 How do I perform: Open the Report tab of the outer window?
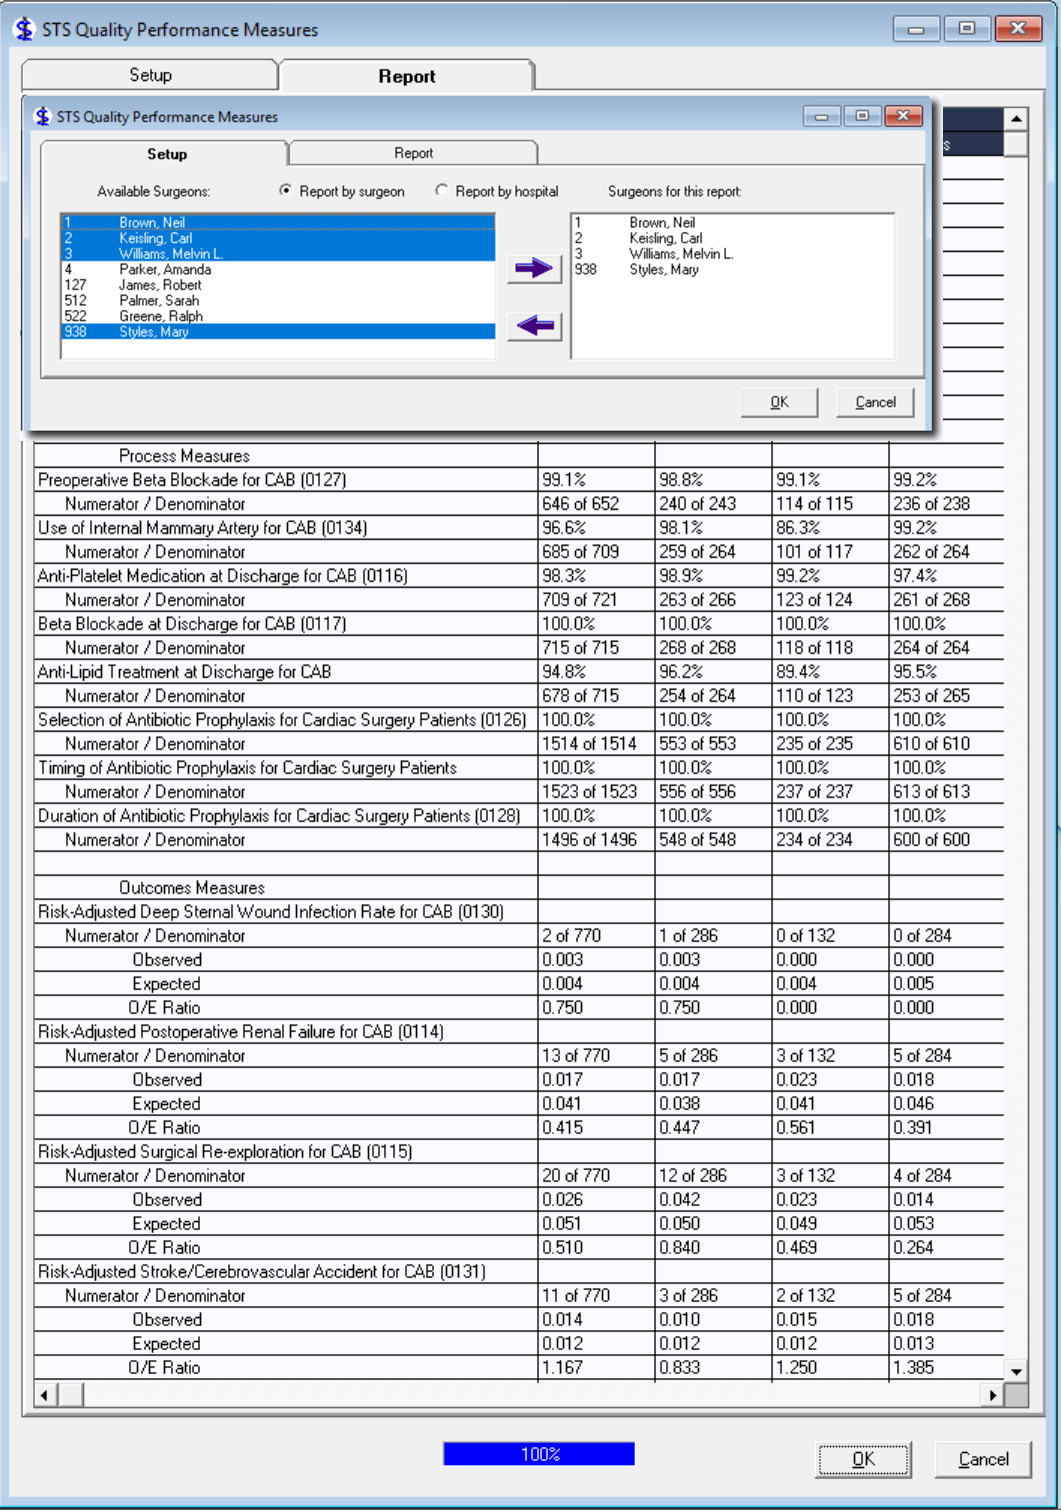[x=406, y=76]
